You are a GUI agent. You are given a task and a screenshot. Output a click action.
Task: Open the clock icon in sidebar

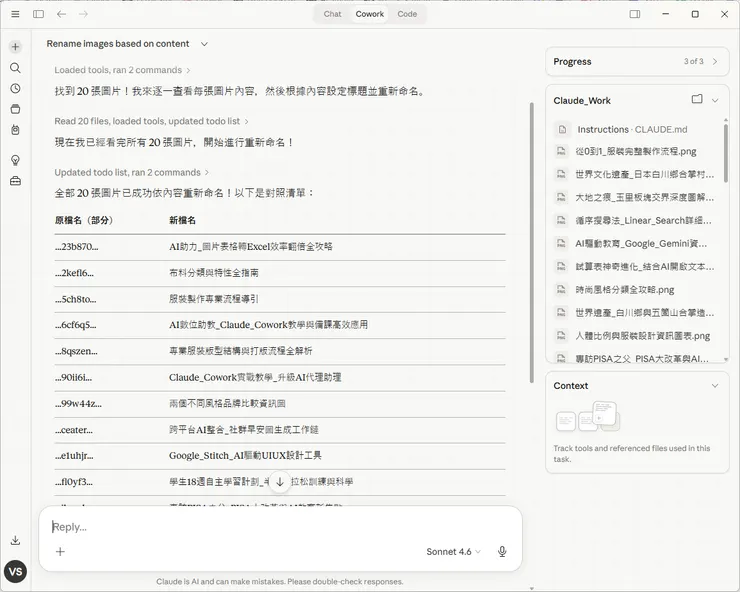15,88
